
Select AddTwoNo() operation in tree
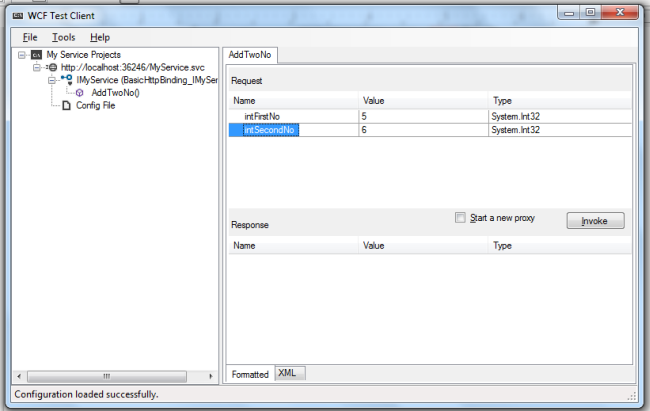coord(115,93)
